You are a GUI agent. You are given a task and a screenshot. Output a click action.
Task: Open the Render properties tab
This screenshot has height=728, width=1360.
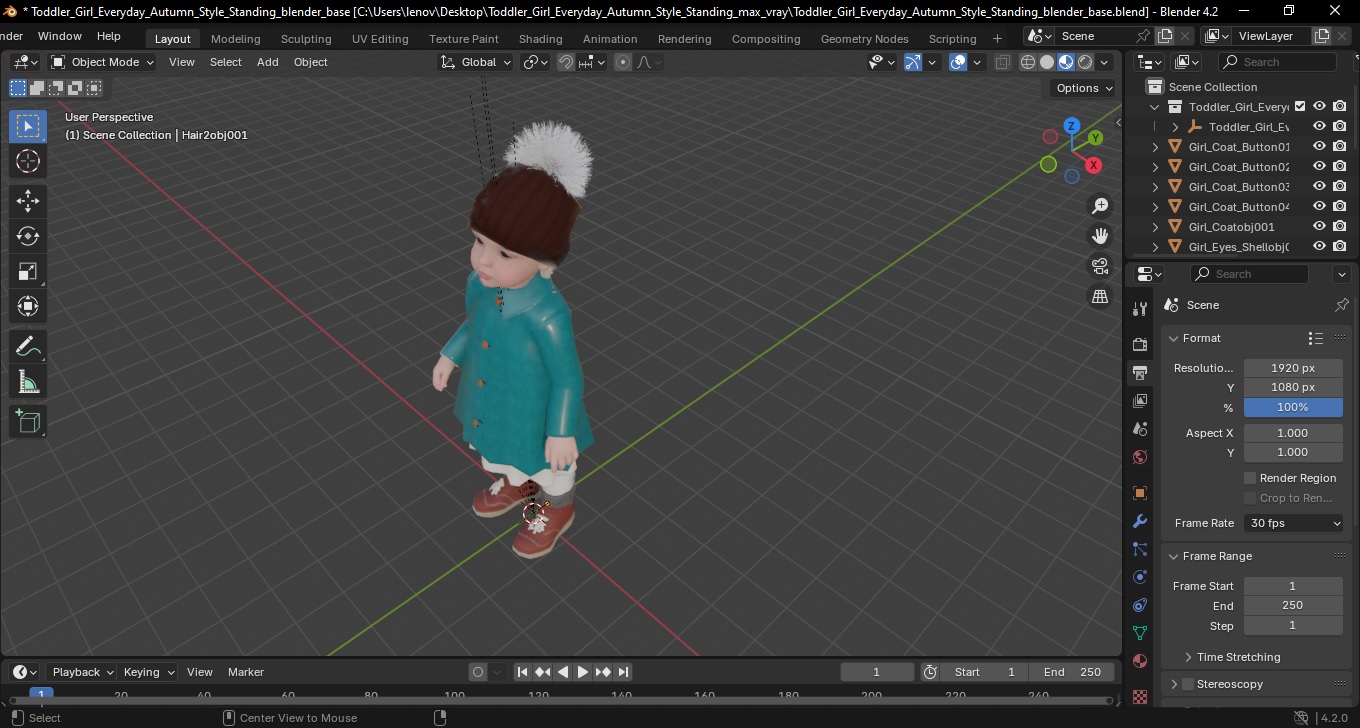tap(1140, 344)
